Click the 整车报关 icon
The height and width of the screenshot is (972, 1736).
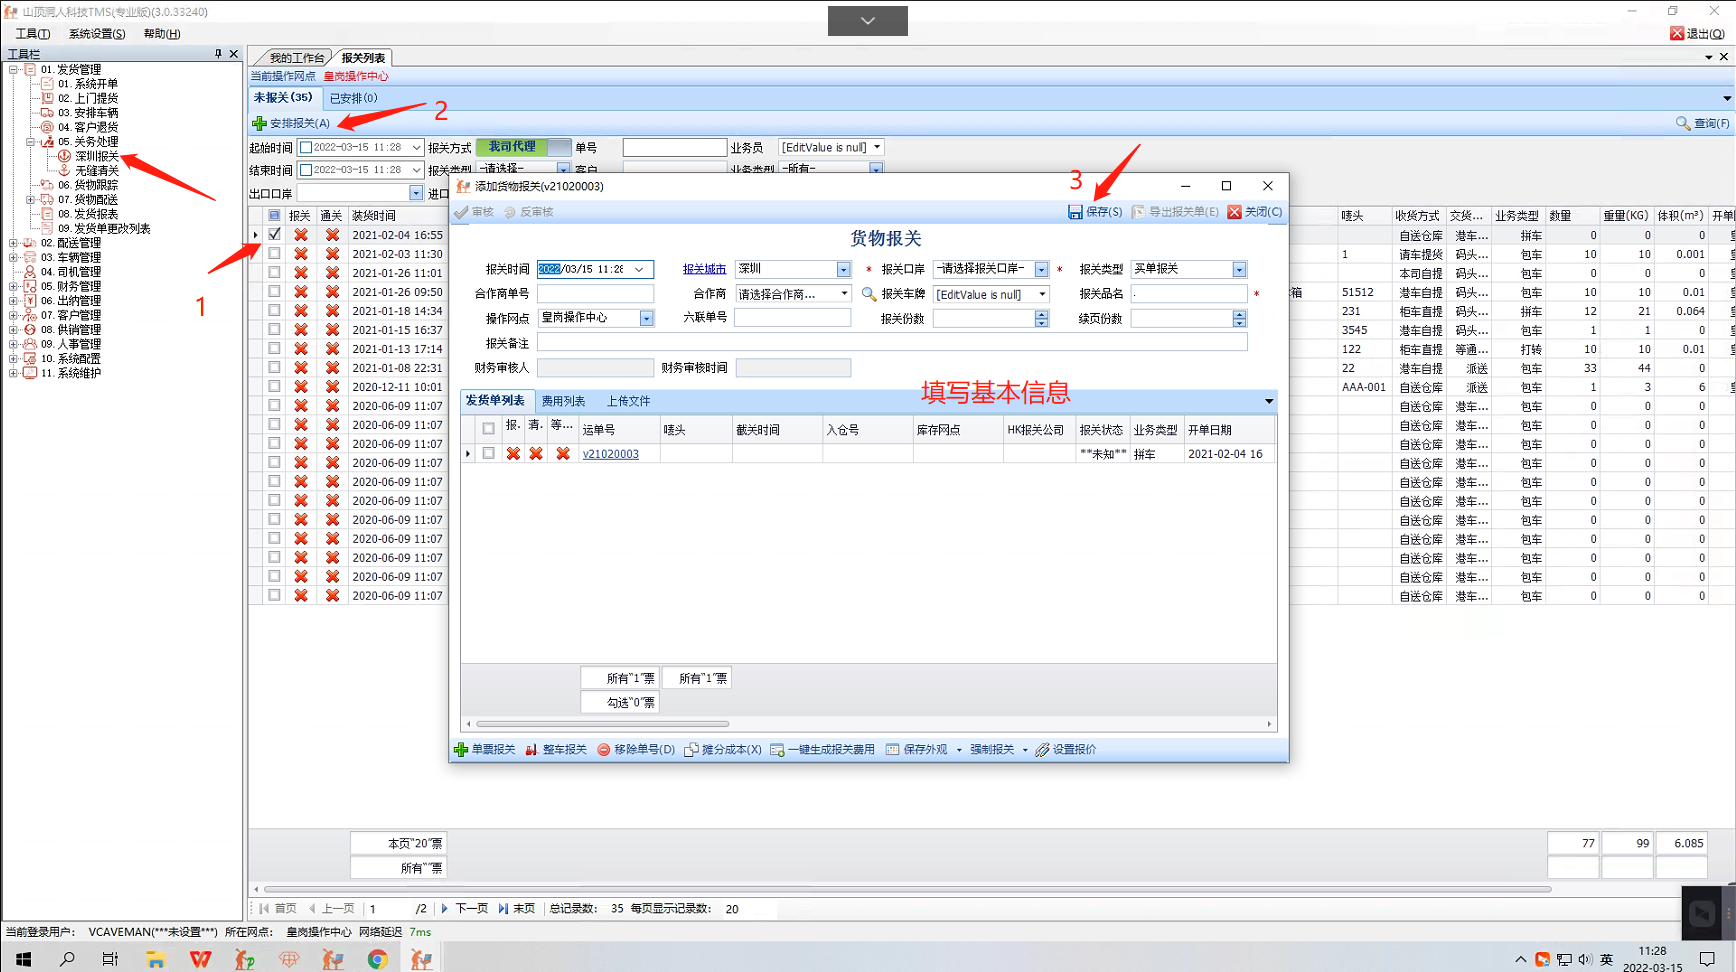tap(532, 750)
